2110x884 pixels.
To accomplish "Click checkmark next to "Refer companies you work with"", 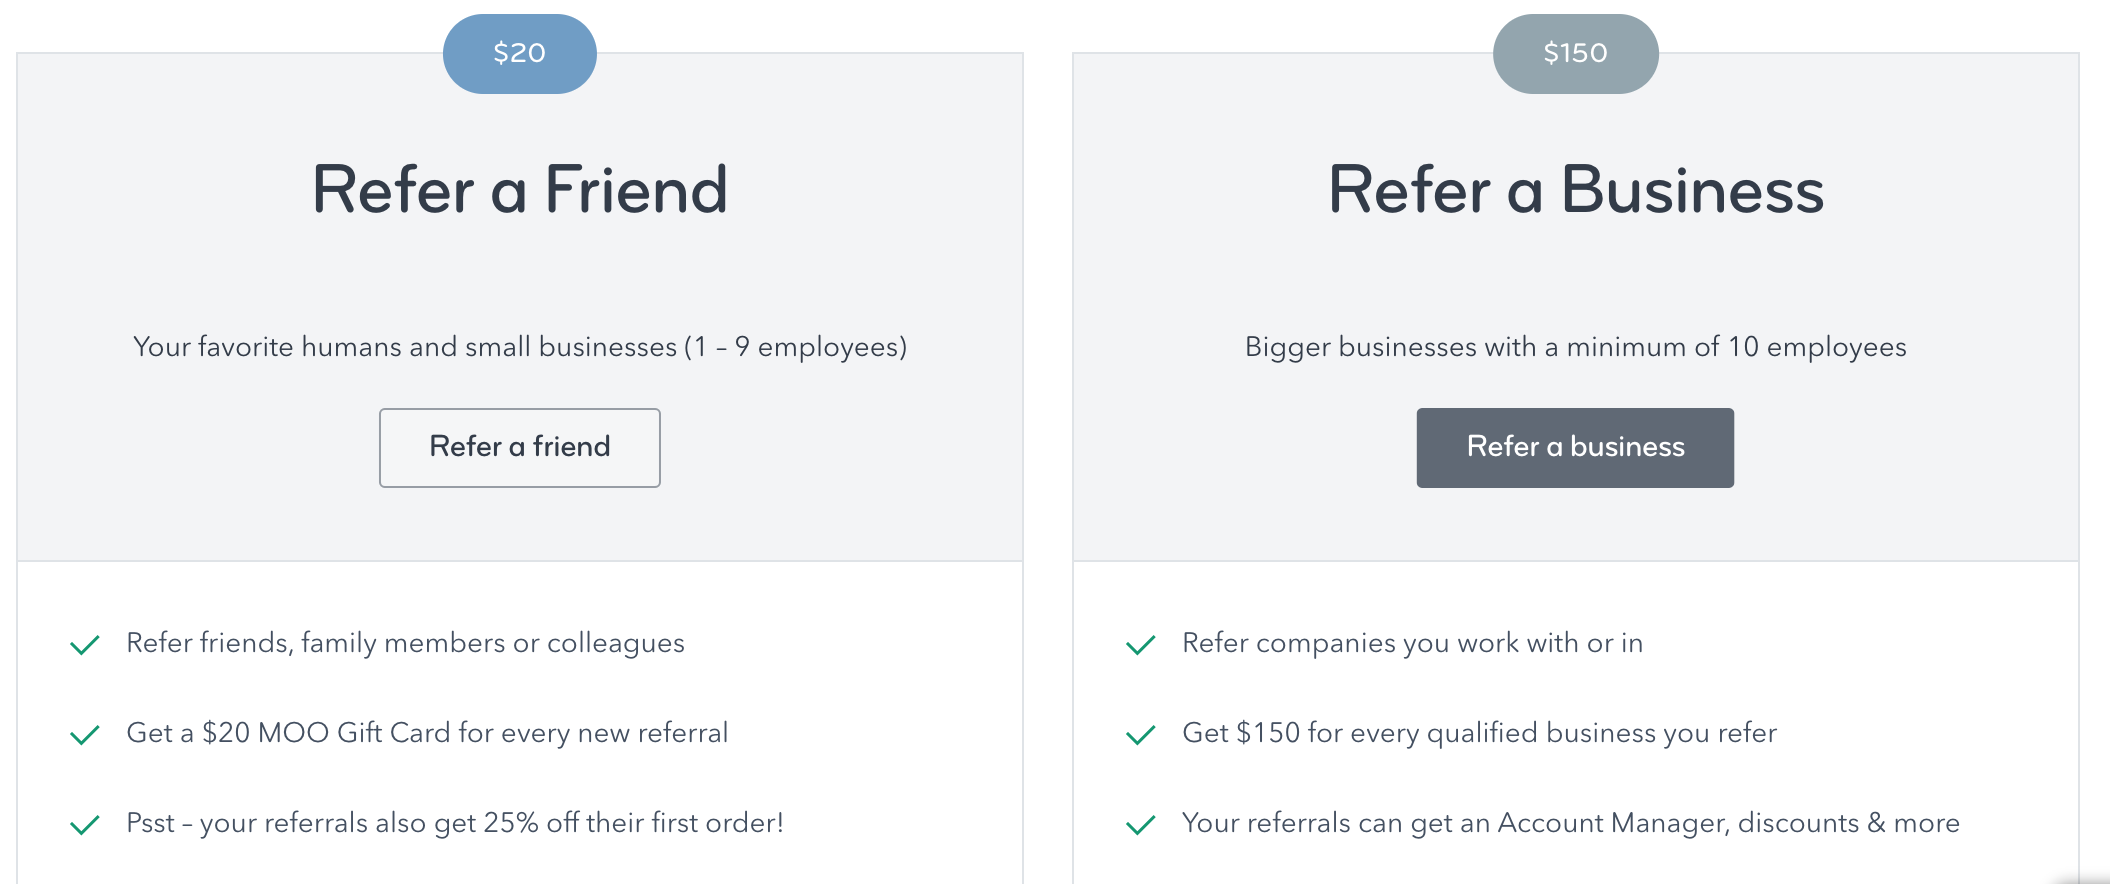I will (x=1141, y=645).
